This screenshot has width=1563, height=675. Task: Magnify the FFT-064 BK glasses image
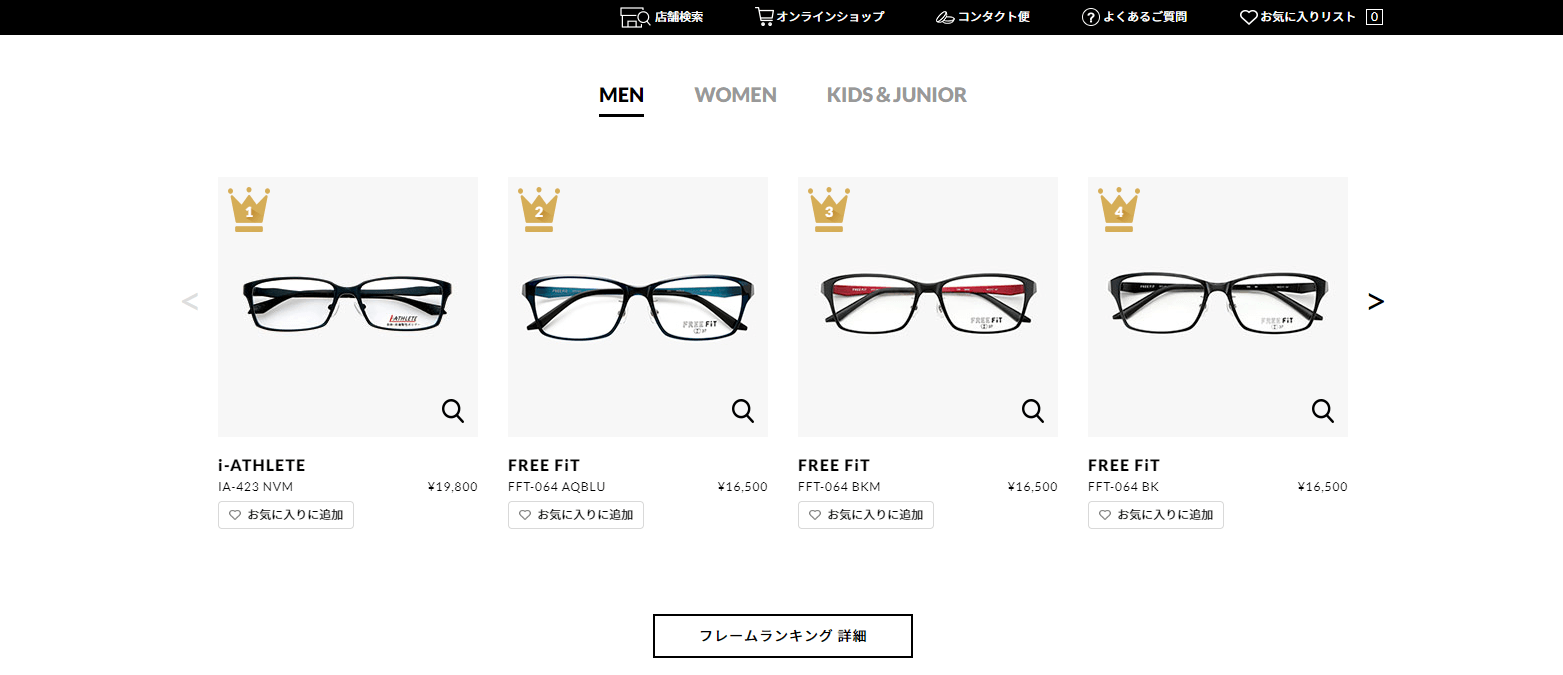tap(1323, 410)
